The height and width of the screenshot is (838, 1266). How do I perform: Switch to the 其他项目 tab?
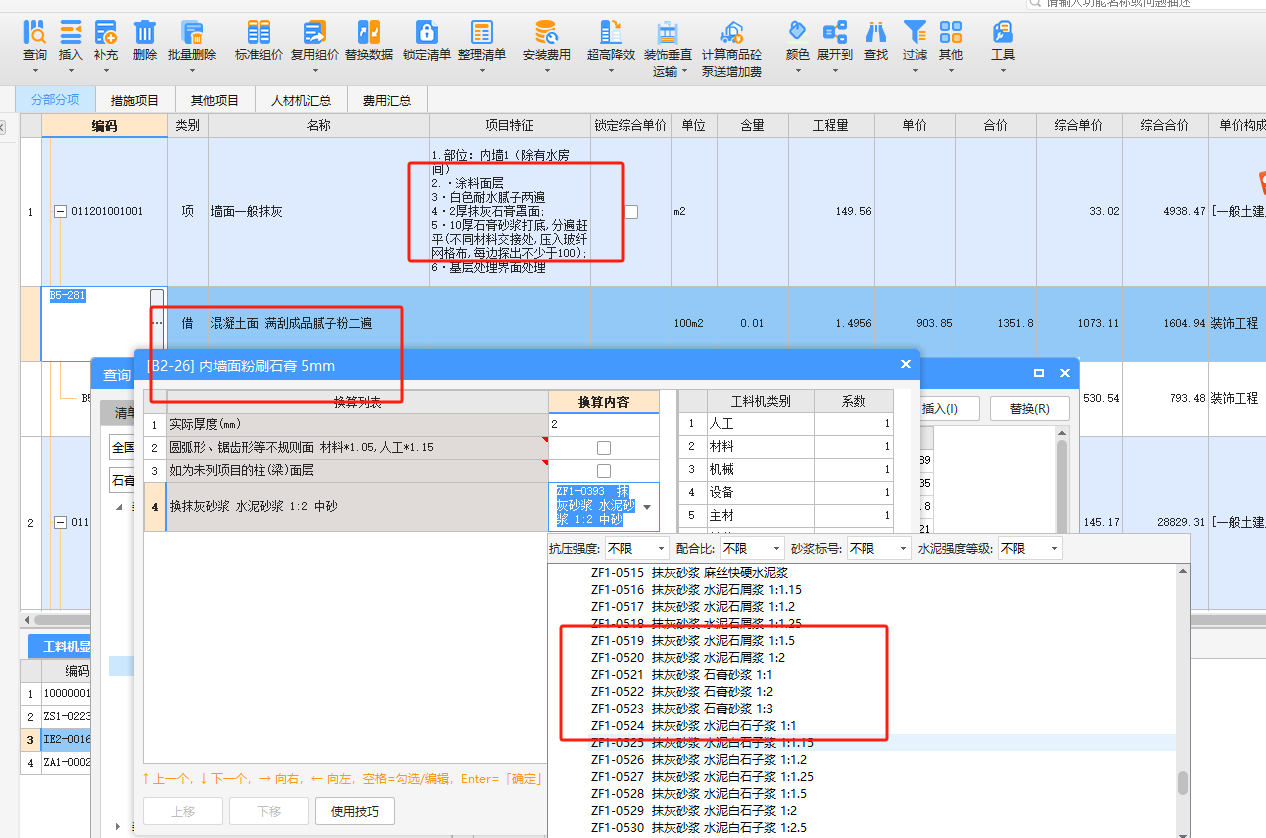[x=215, y=100]
